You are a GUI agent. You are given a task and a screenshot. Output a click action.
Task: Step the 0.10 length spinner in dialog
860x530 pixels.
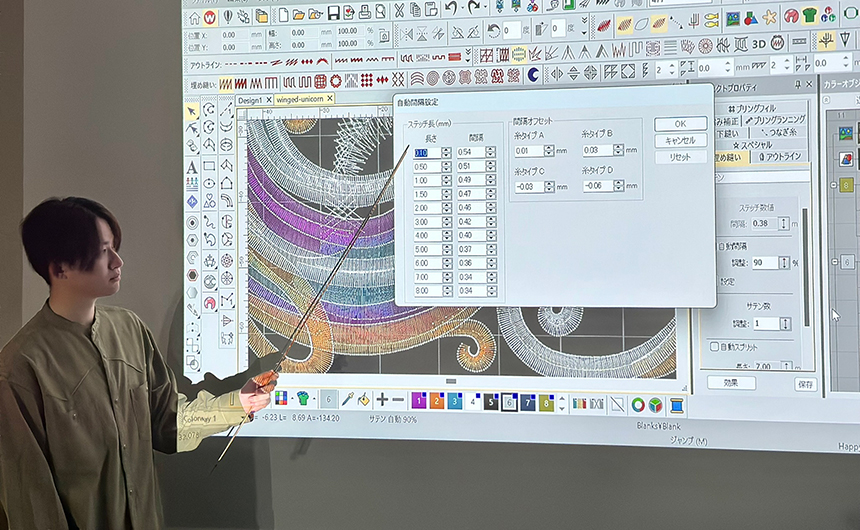[x=446, y=153]
